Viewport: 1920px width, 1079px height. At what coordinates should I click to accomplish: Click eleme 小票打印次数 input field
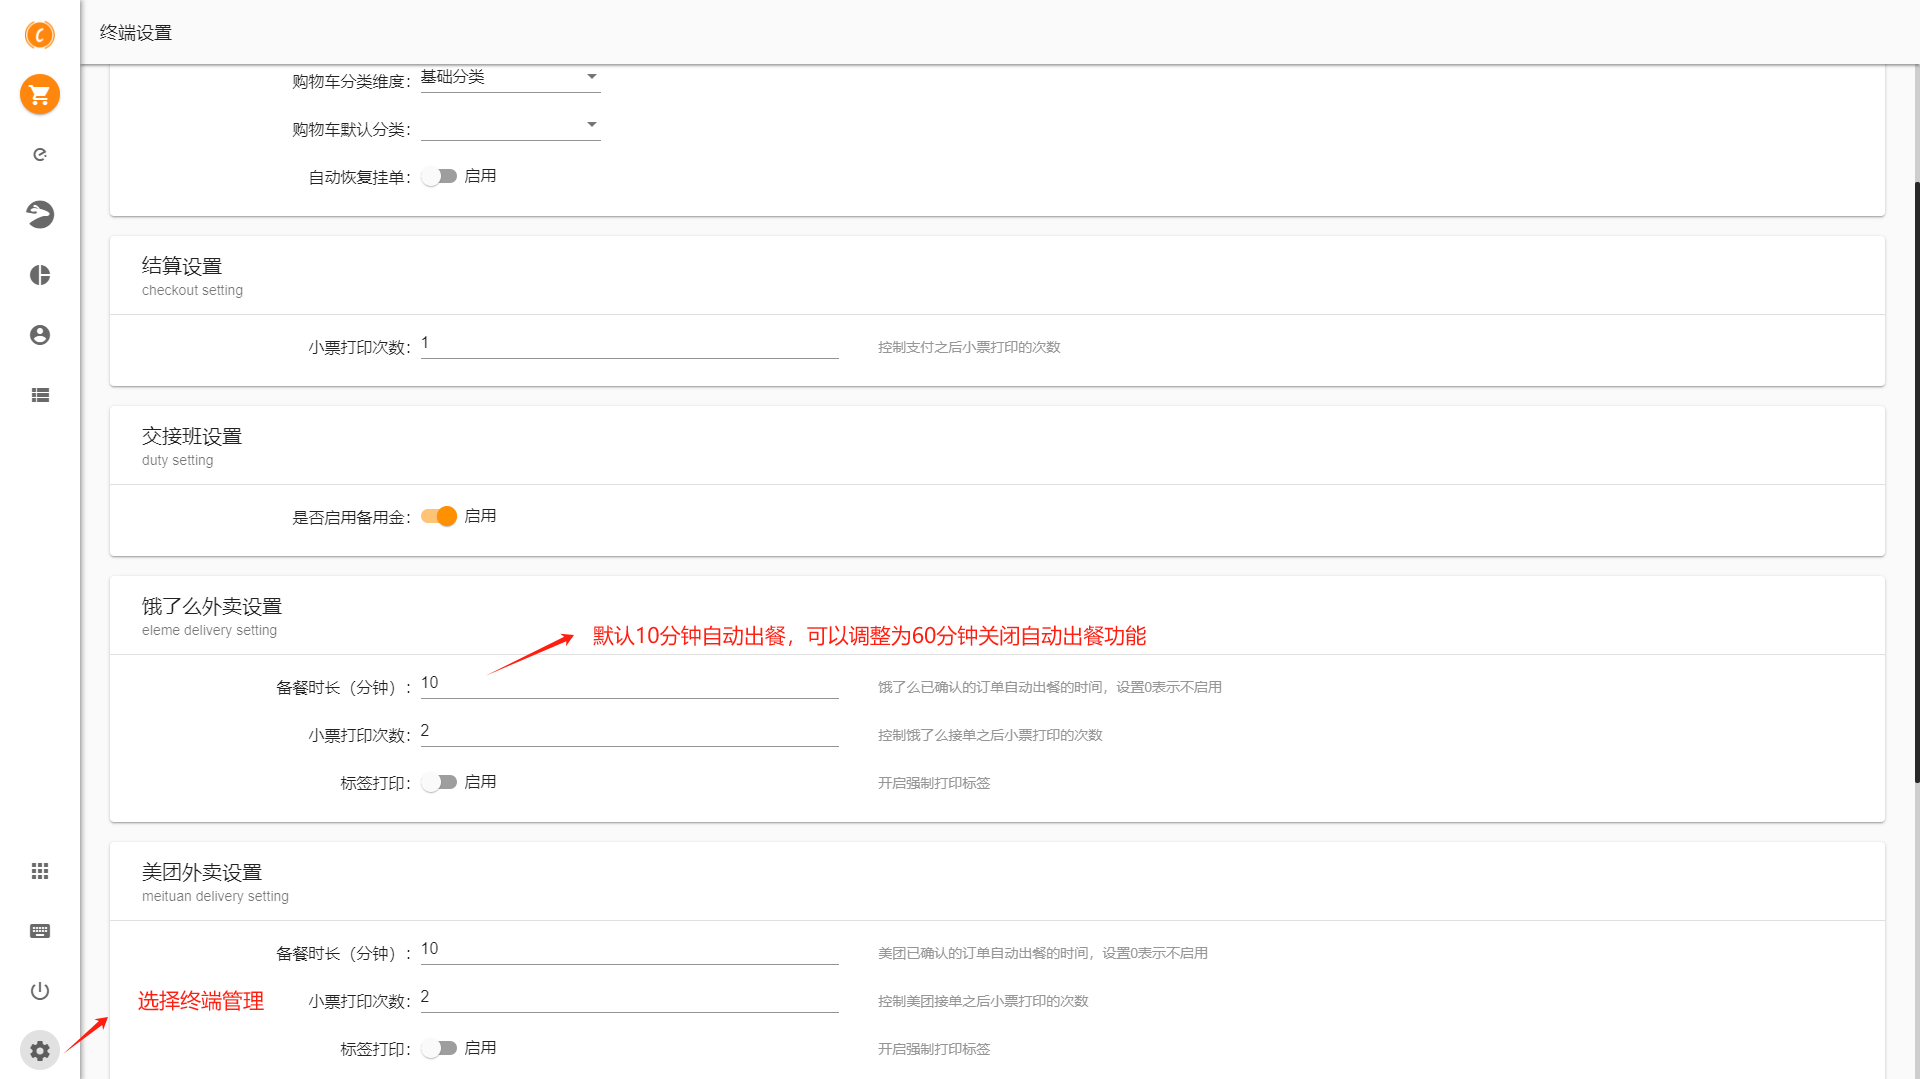point(630,733)
